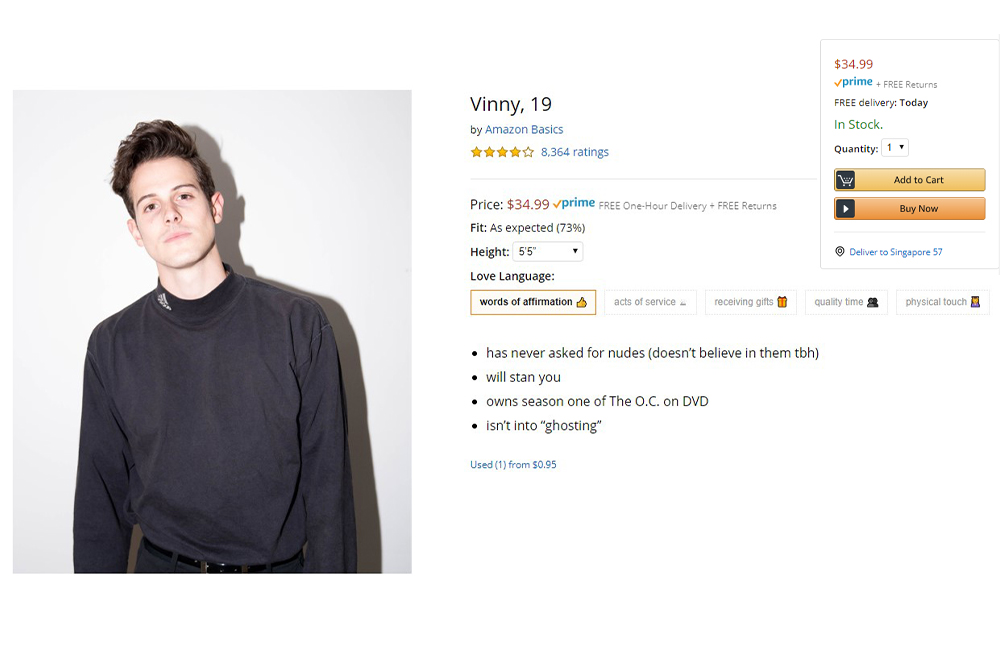Select the acts of service love language

[650, 302]
